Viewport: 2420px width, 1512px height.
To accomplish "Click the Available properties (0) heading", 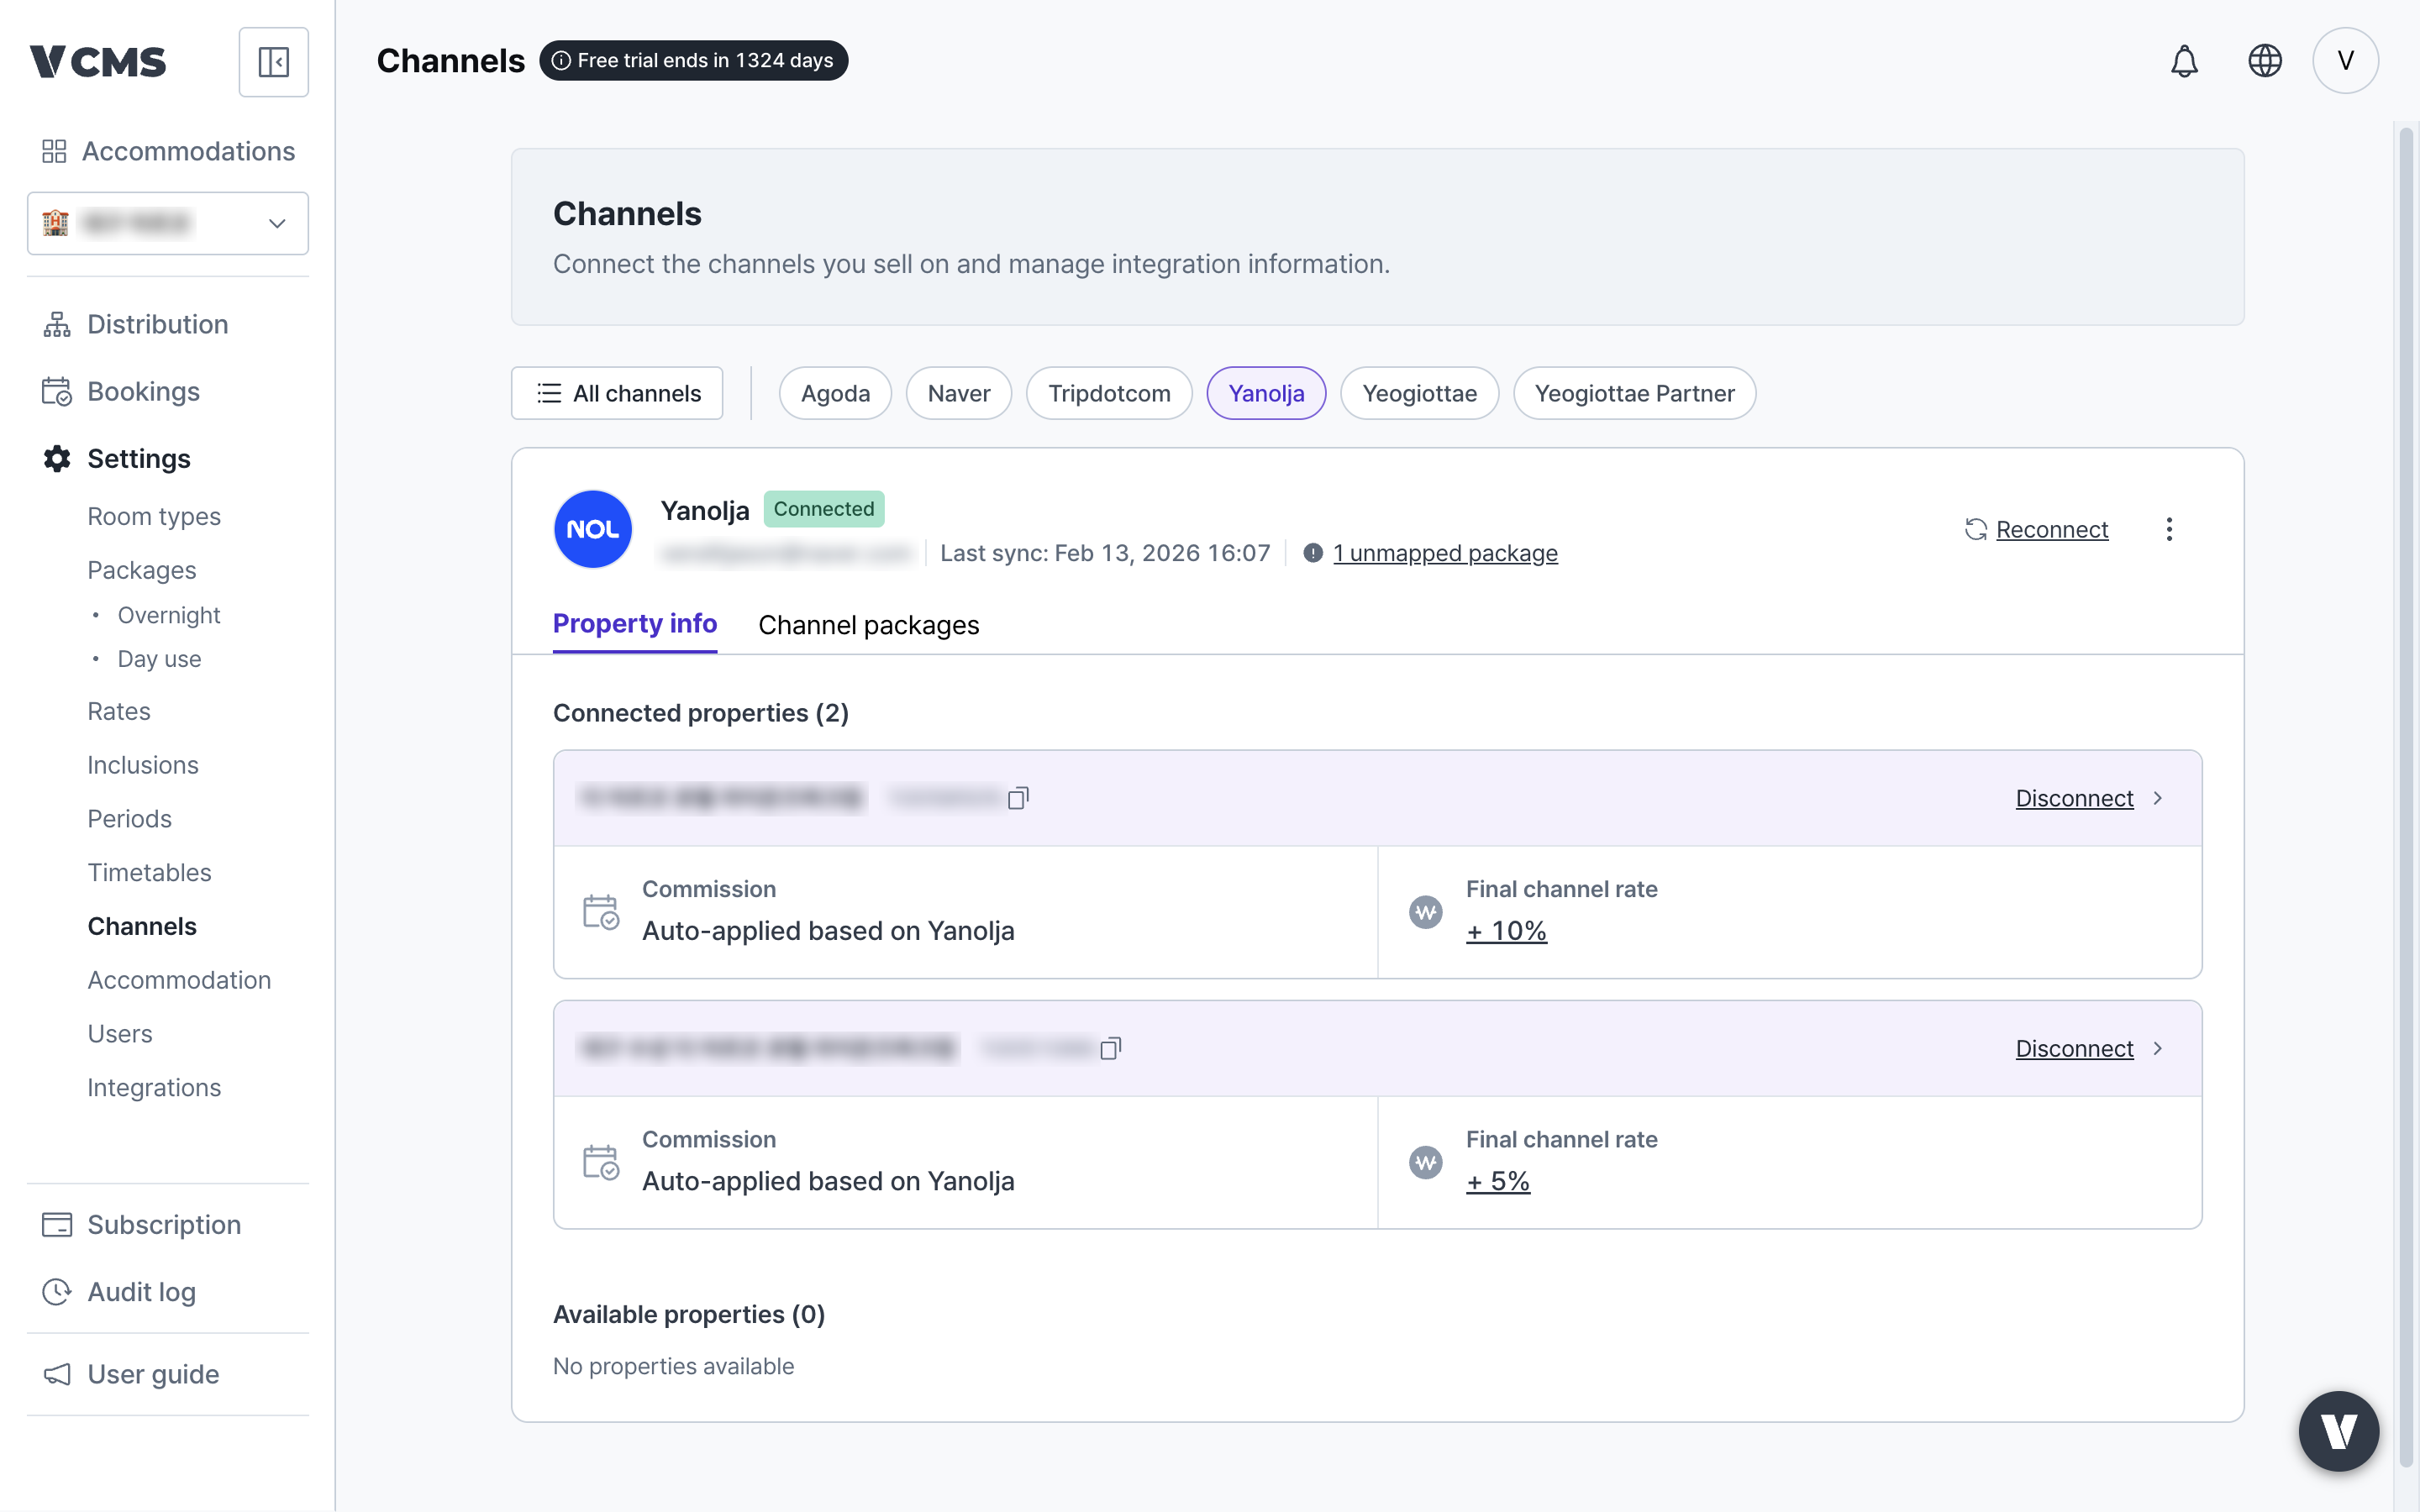I will point(689,1314).
